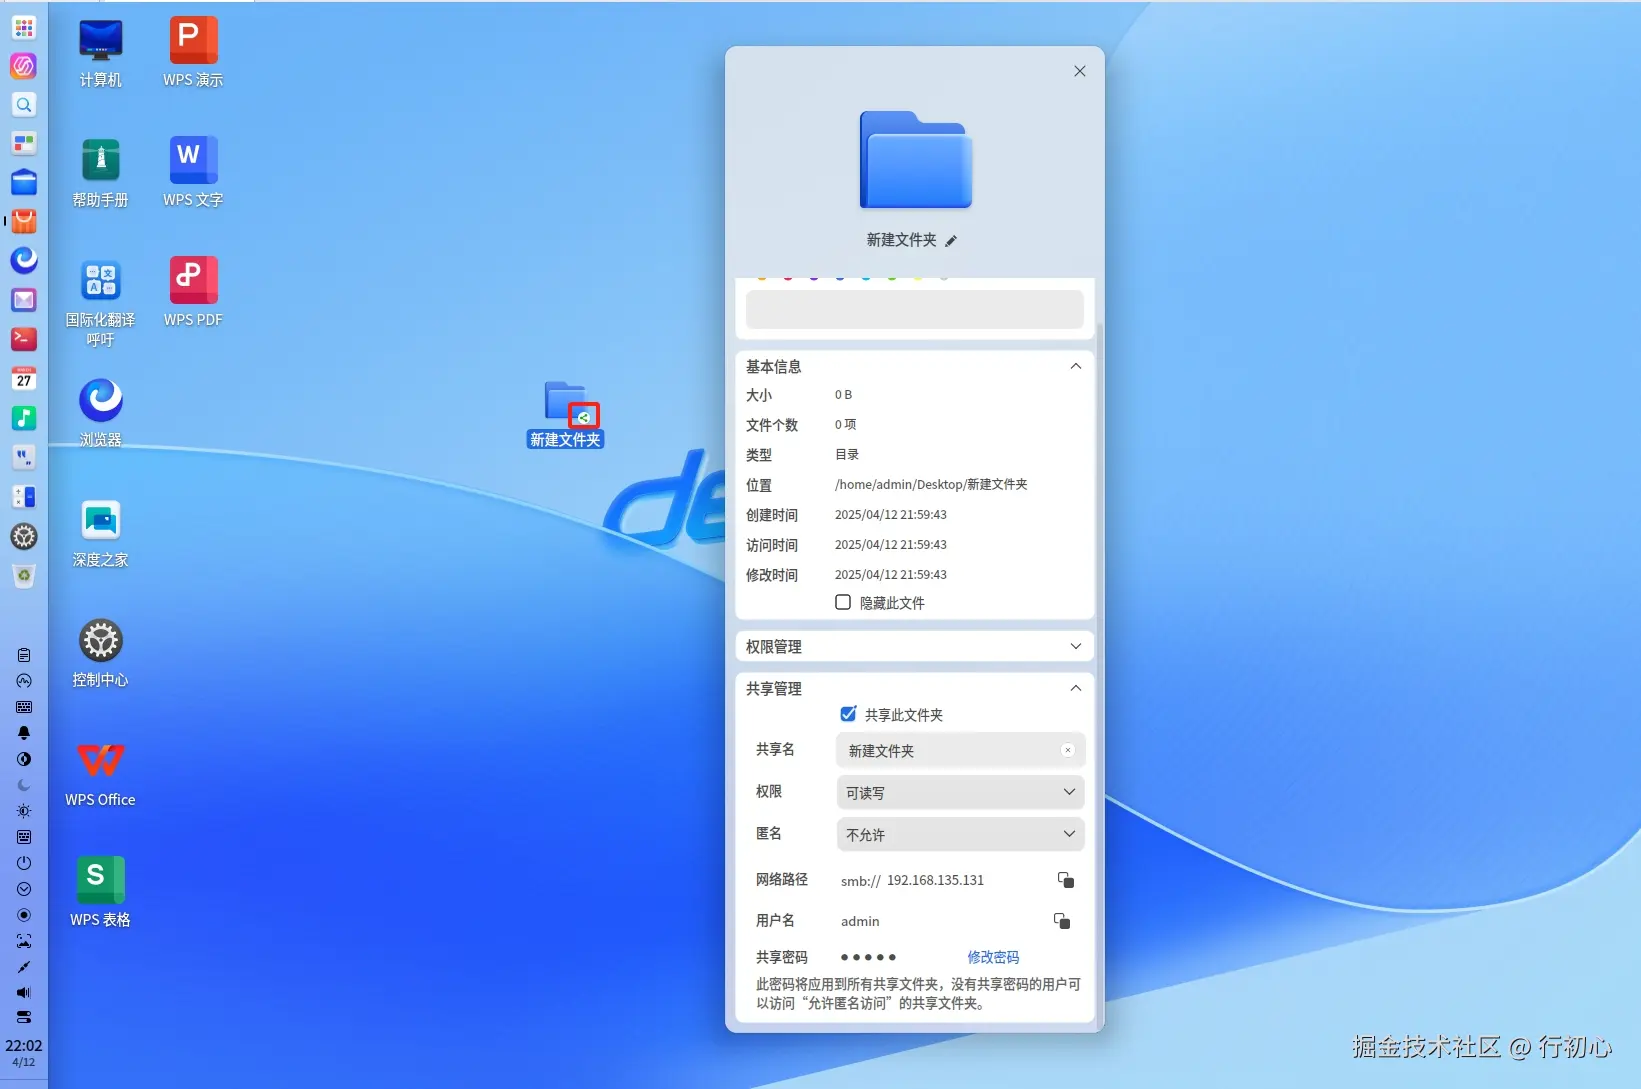The image size is (1641, 1089).
Task: Launch the terminal from the dock
Action: 24,339
